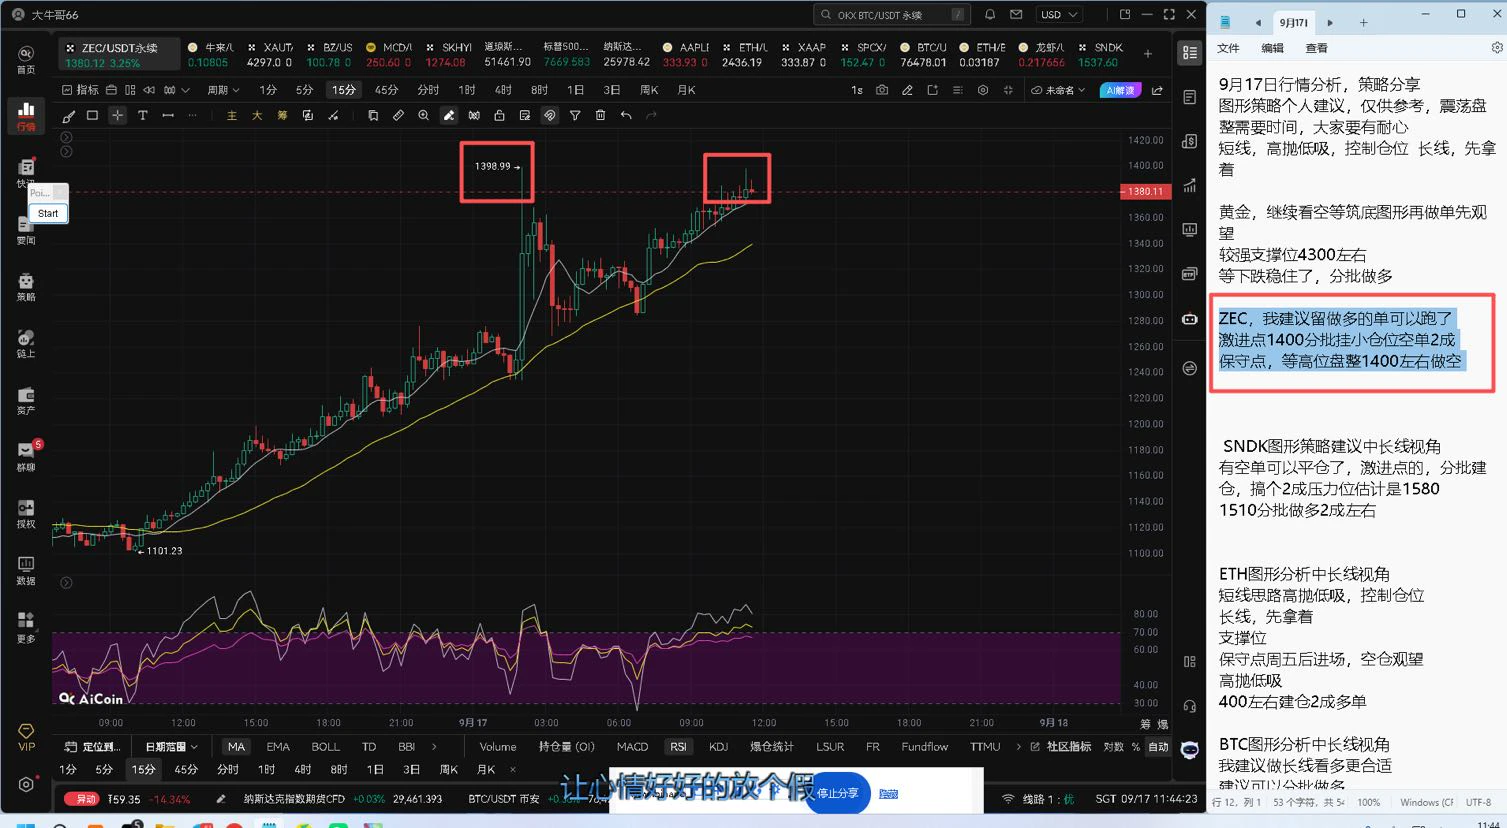Click the AI解读 button
This screenshot has width=1507, height=828.
pos(1120,90)
